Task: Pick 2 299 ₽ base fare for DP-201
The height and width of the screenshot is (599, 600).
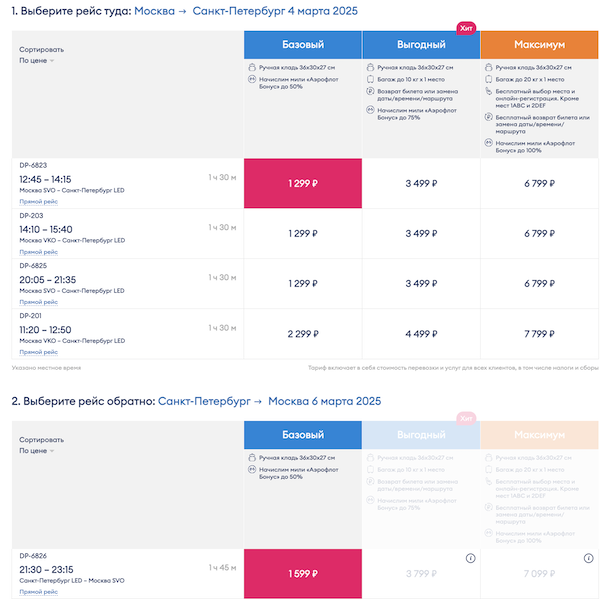Action: click(x=302, y=334)
